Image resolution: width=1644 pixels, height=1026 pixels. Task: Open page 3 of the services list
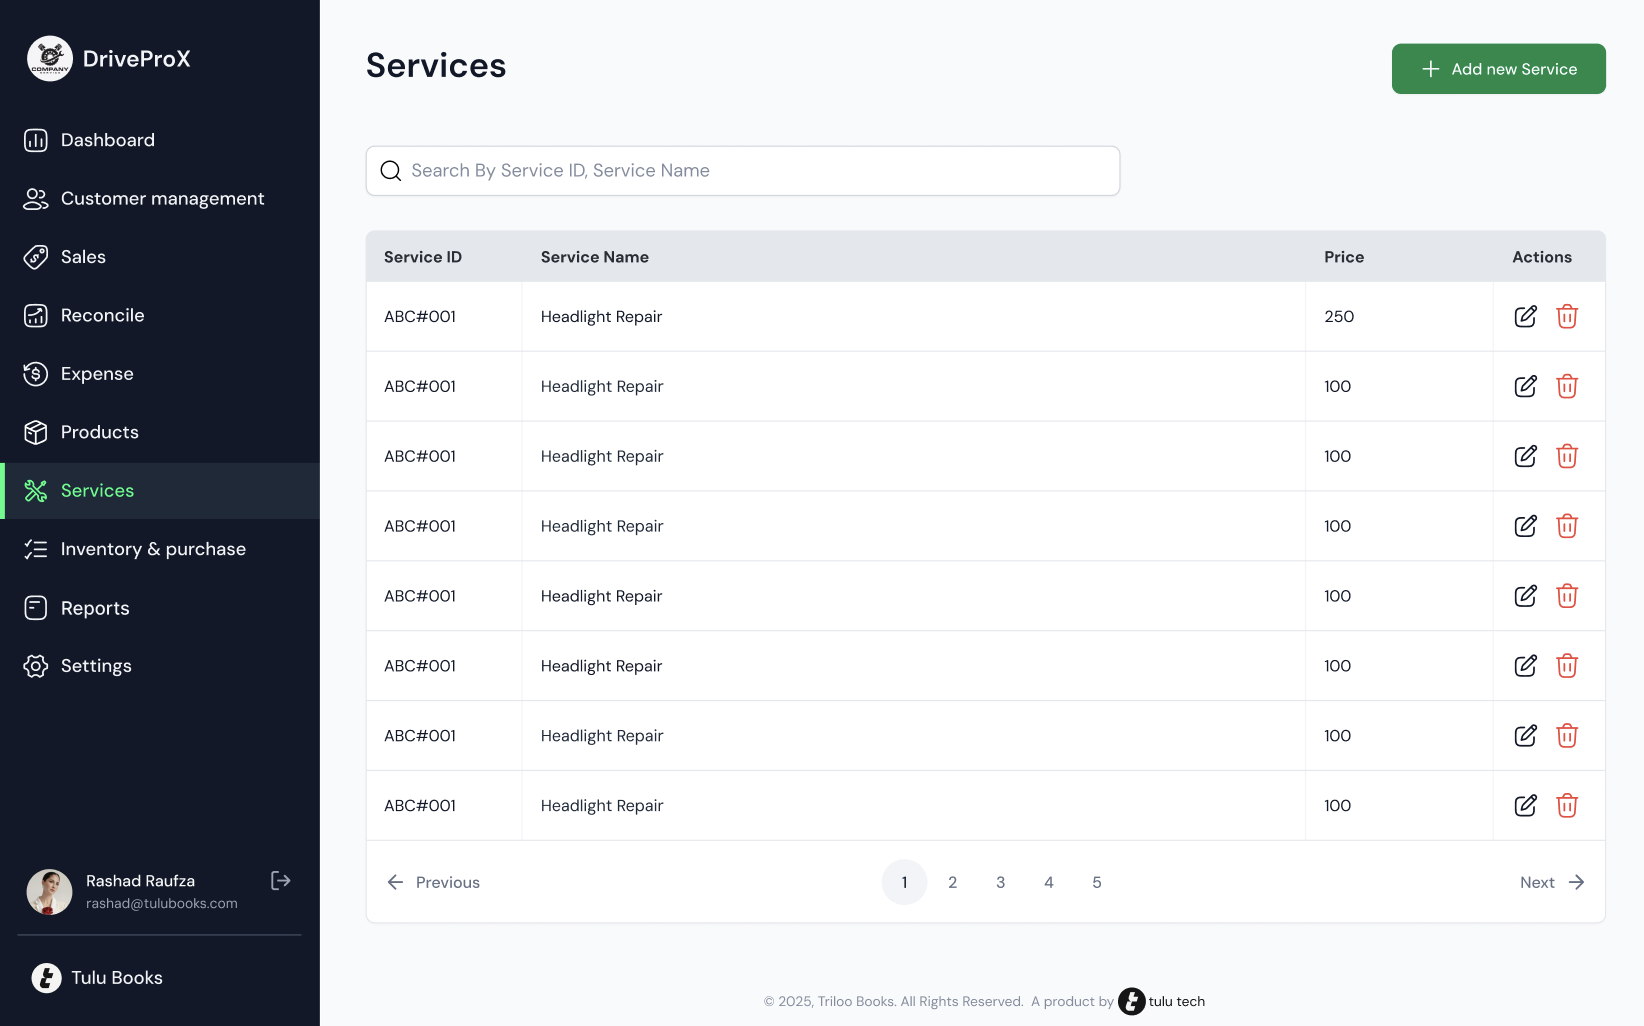pos(1000,882)
